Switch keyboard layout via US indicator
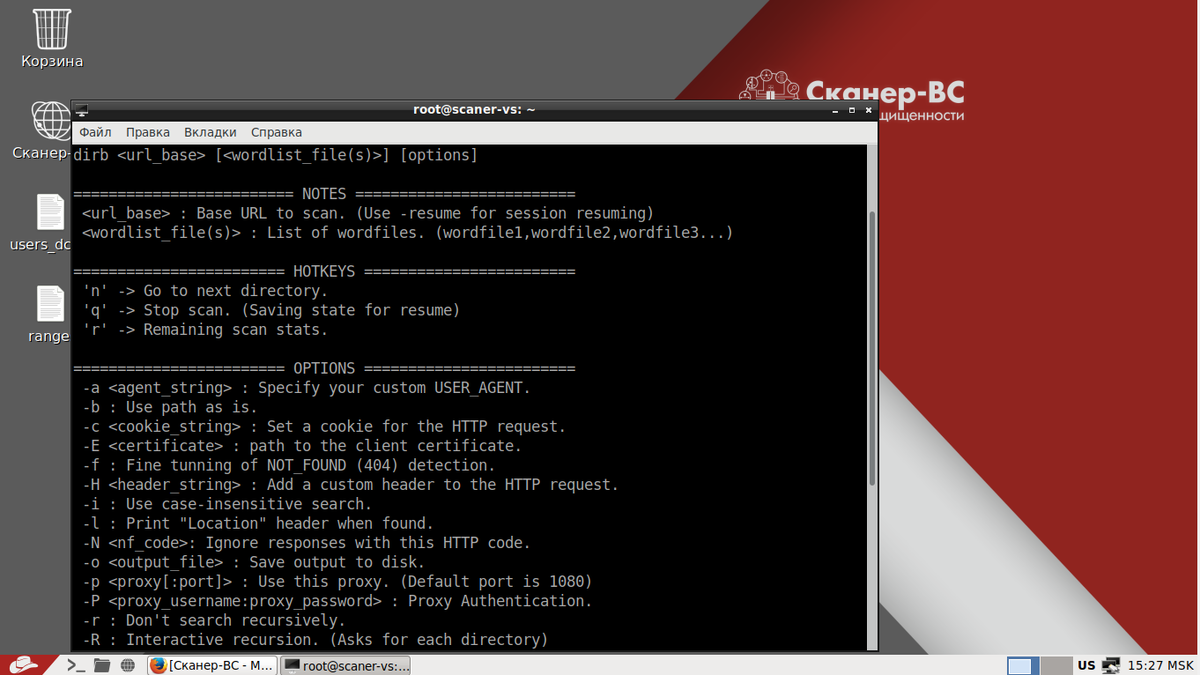 click(1086, 665)
